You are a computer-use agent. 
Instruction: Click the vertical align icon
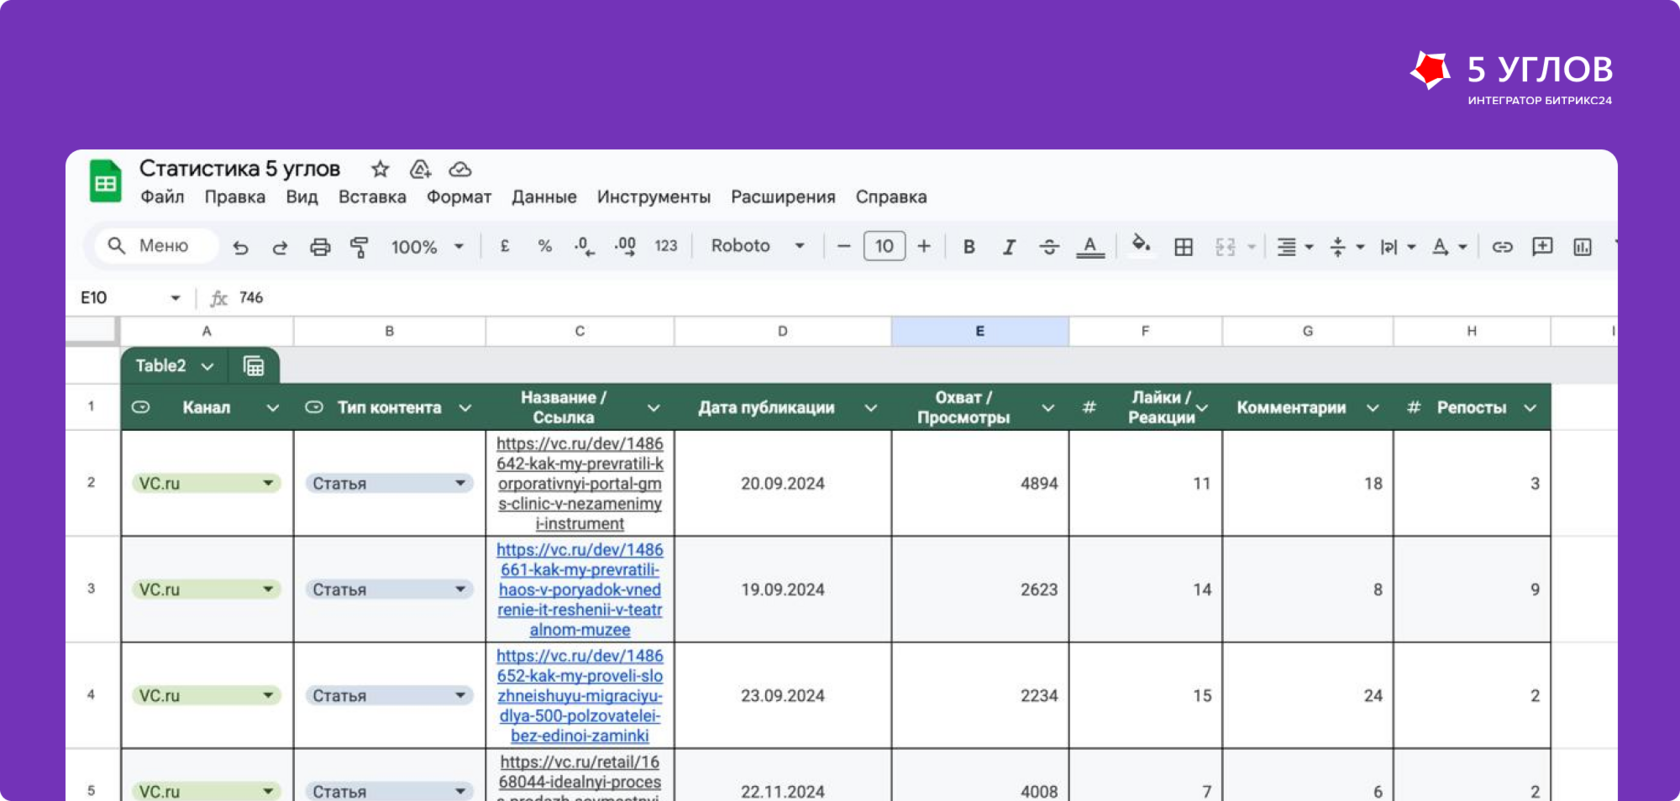(x=1338, y=246)
